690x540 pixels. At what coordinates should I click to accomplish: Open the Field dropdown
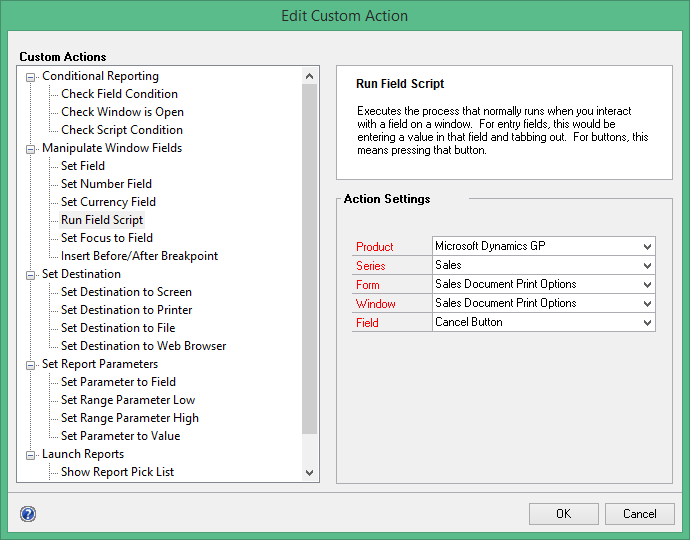(x=647, y=322)
